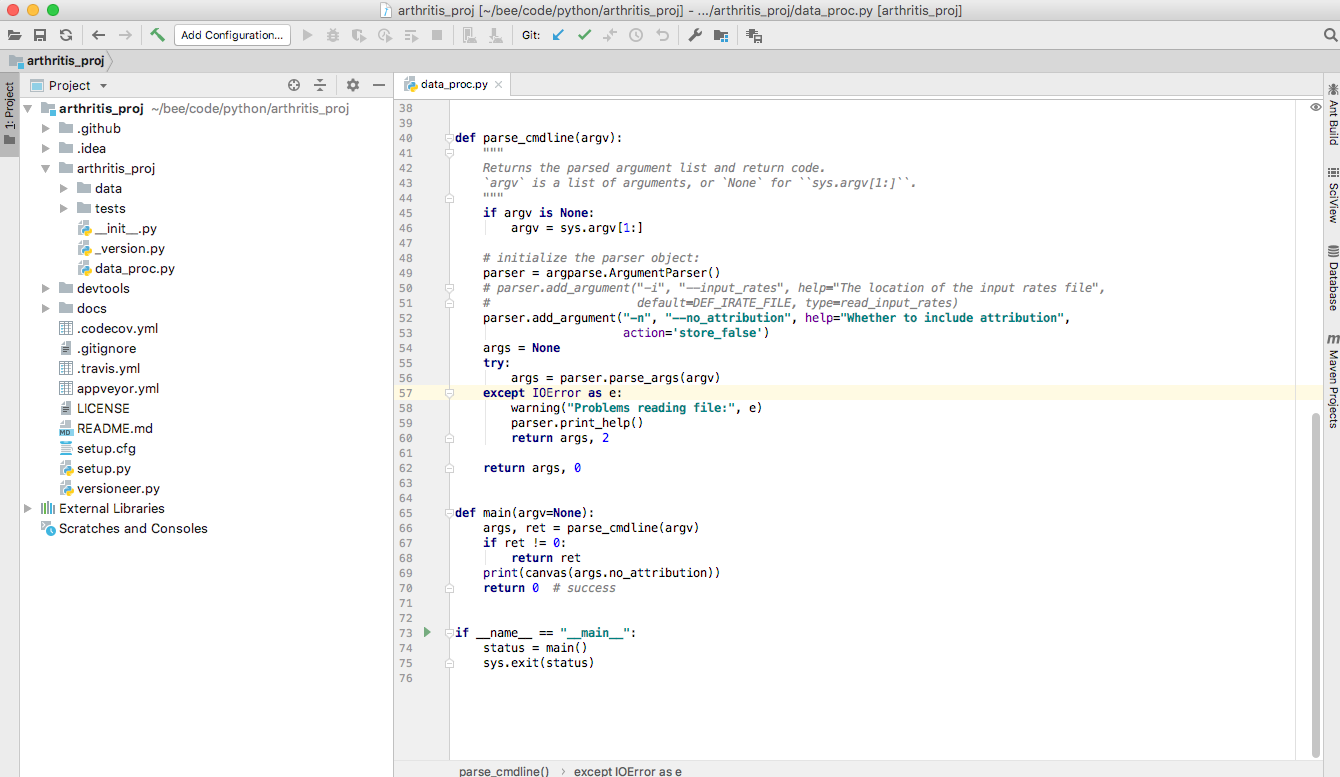This screenshot has width=1340, height=777.
Task: Expand the devtools folder
Action: 46,288
